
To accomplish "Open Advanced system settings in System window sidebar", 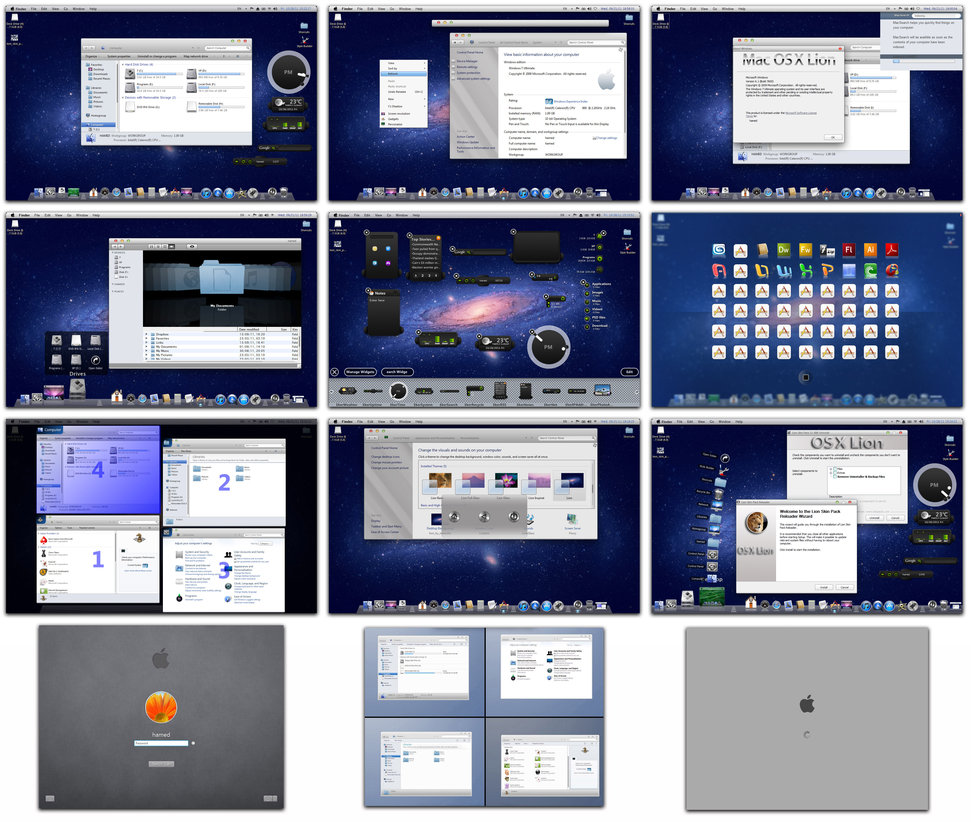I will (473, 79).
